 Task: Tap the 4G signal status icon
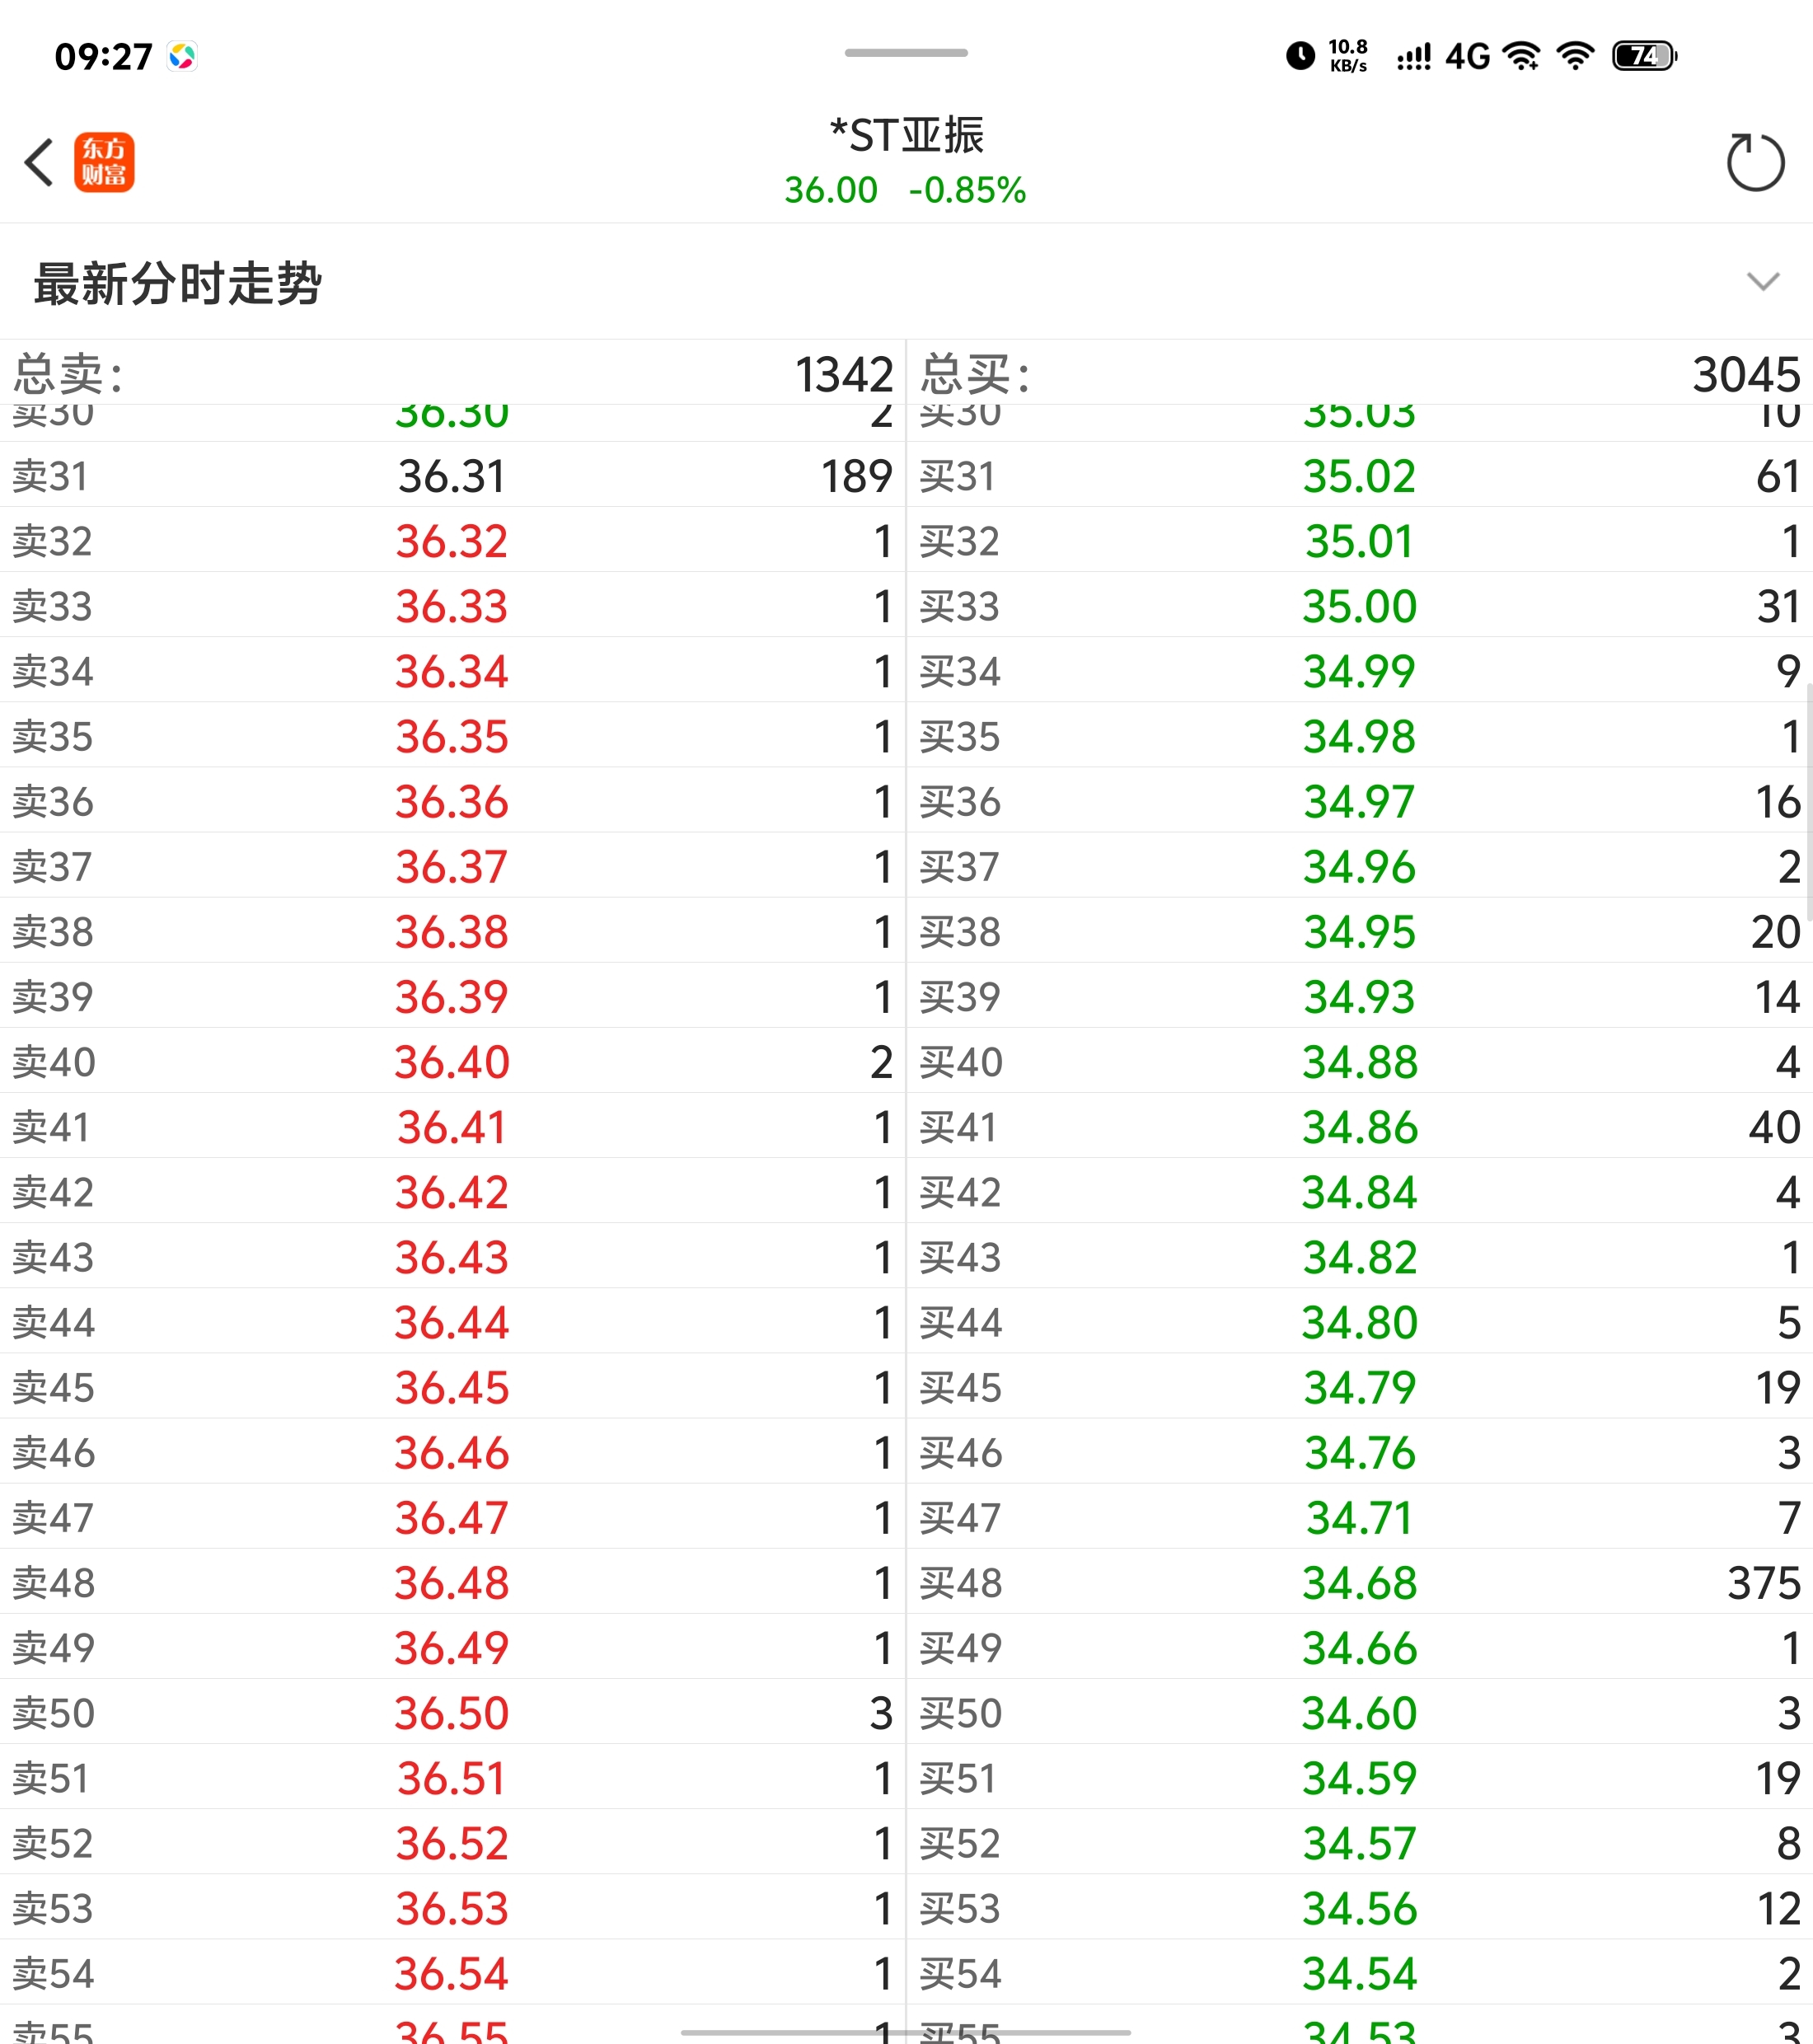(1467, 56)
